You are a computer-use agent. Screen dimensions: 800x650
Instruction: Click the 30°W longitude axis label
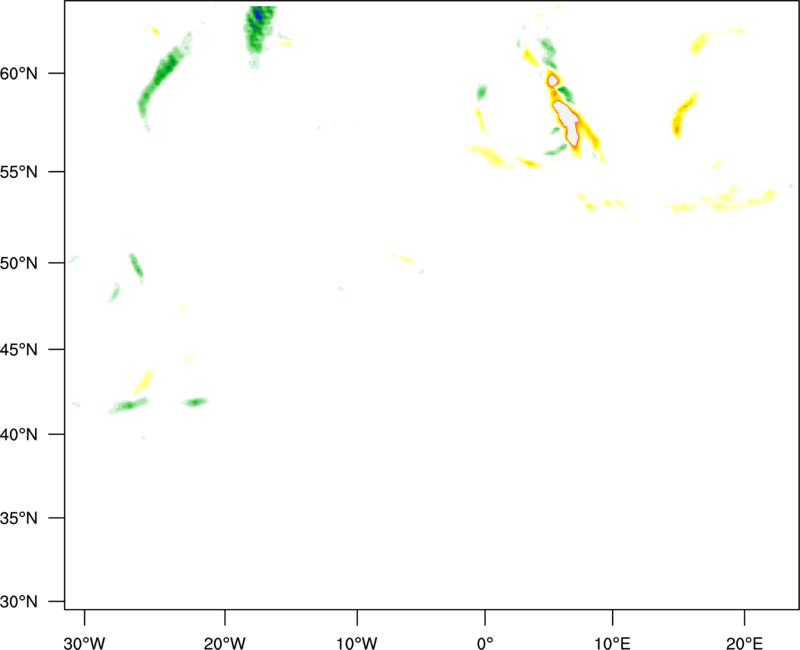tap(85, 641)
